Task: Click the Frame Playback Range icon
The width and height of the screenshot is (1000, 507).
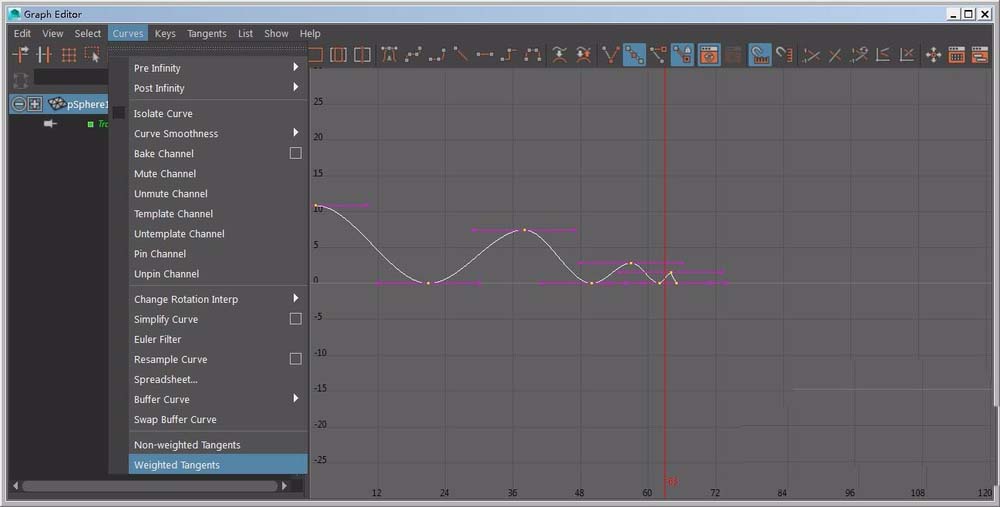Action: tap(339, 55)
